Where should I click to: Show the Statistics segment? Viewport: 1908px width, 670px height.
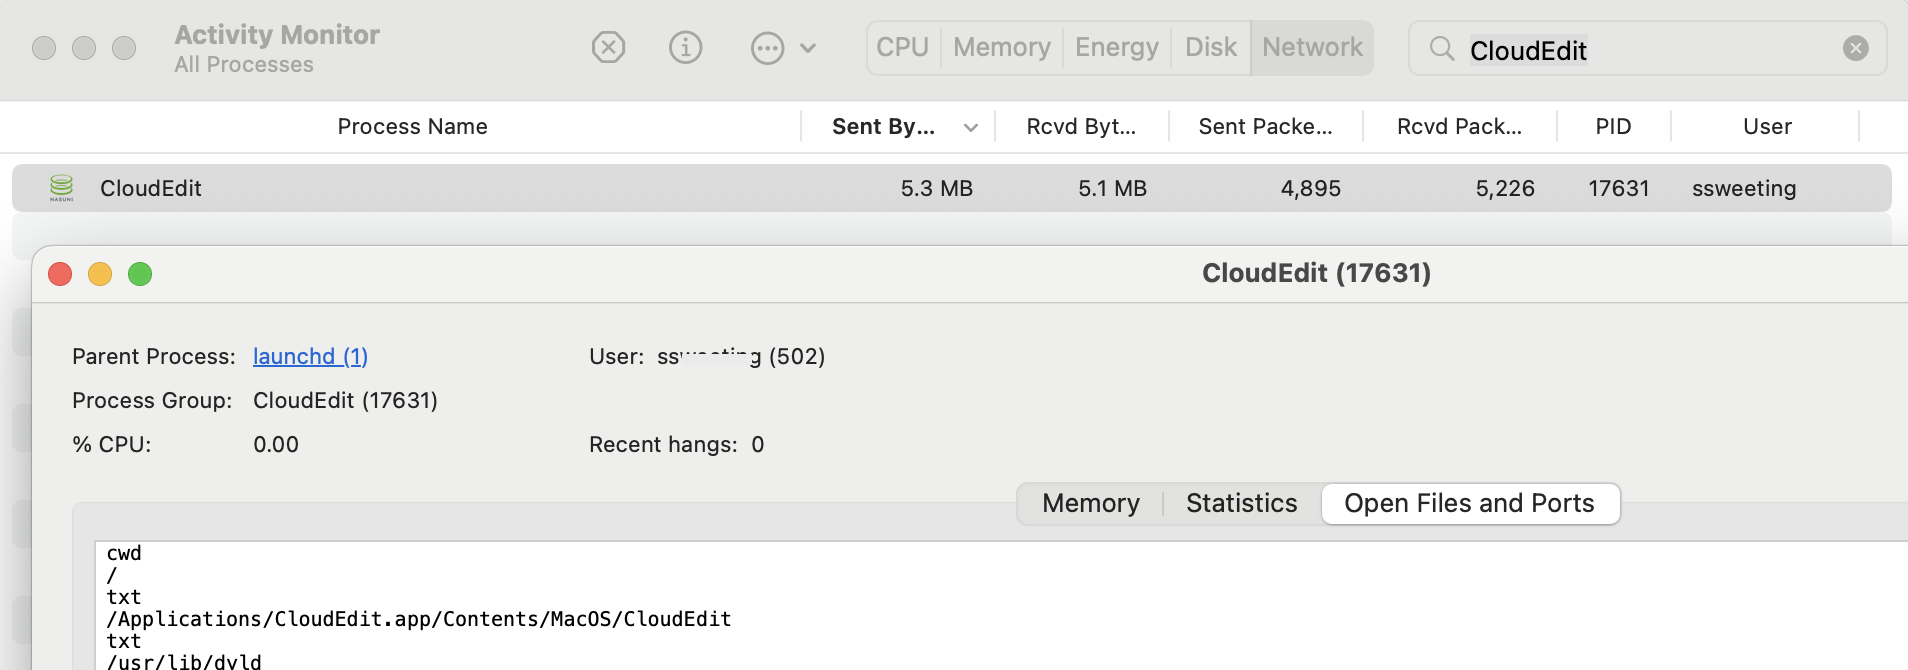[x=1241, y=503]
